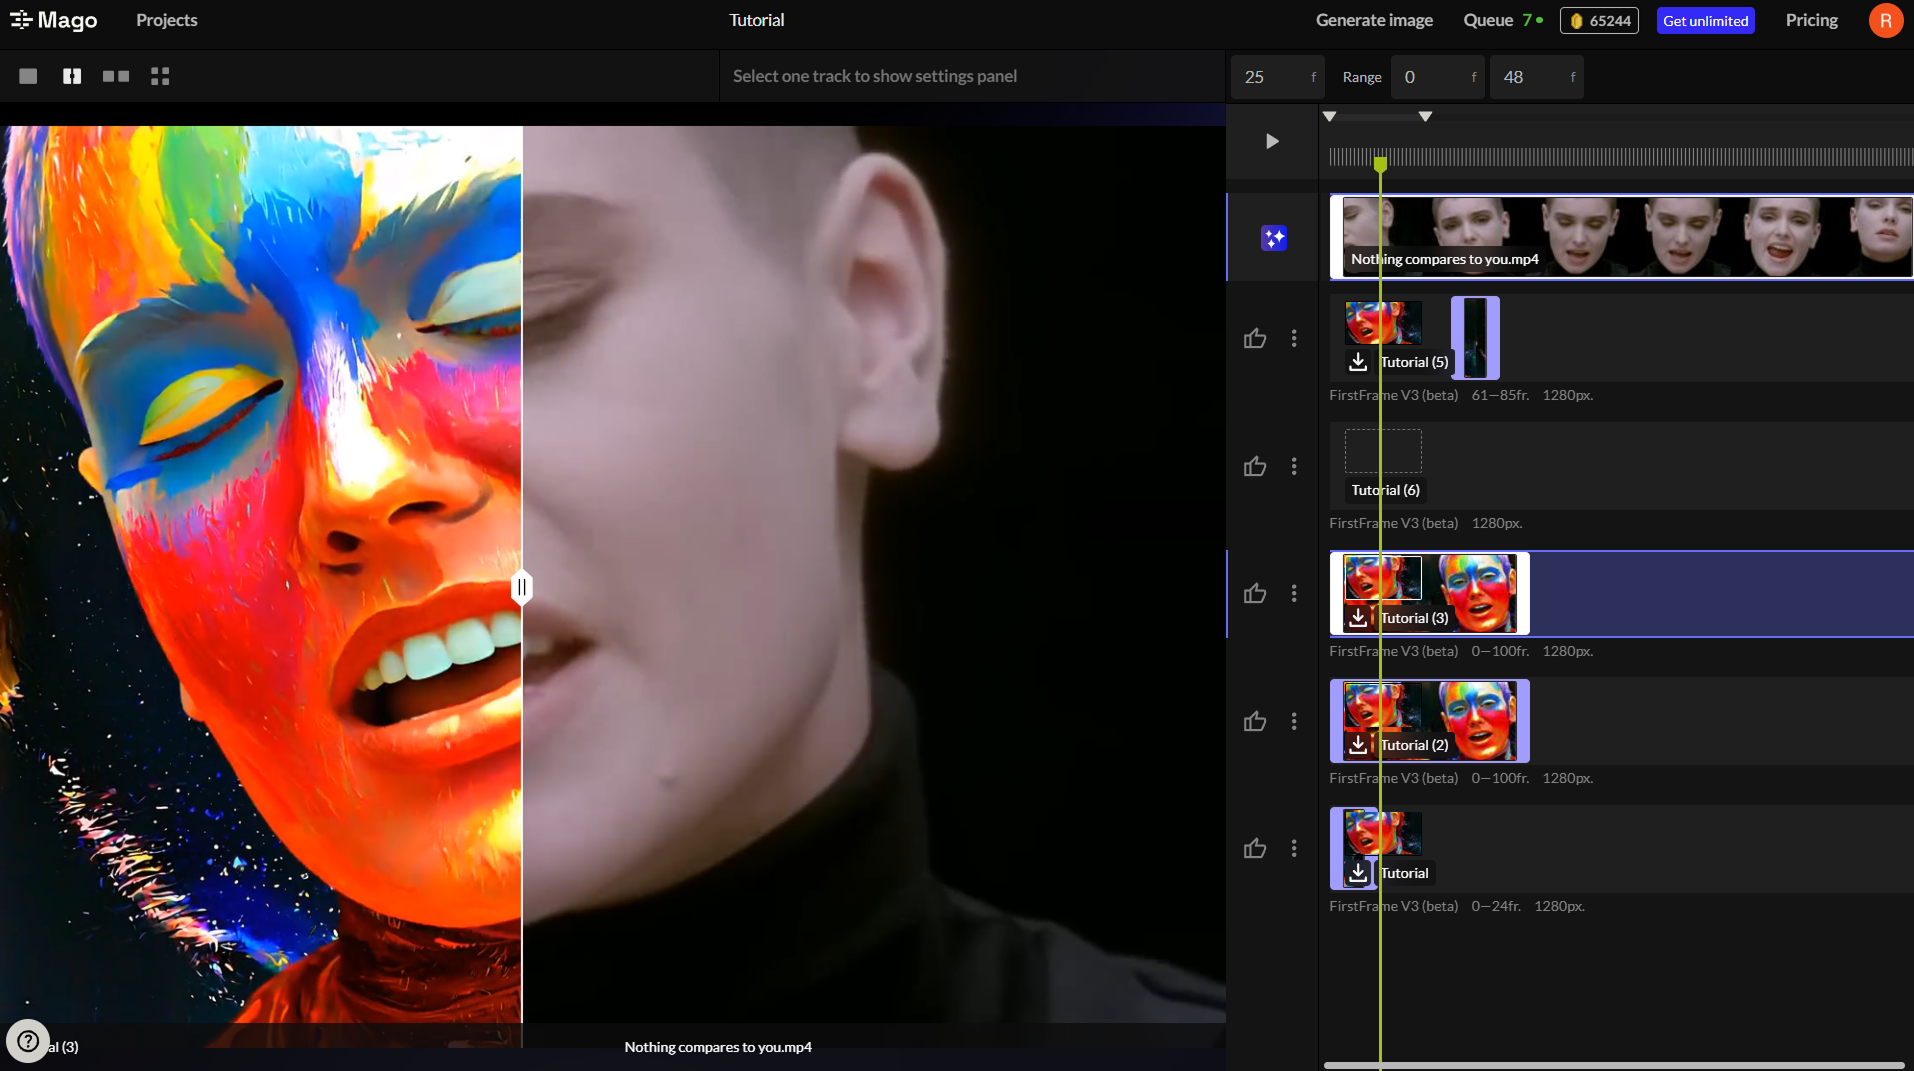Click the left range marker triangle
The width and height of the screenshot is (1914, 1071).
(x=1330, y=117)
